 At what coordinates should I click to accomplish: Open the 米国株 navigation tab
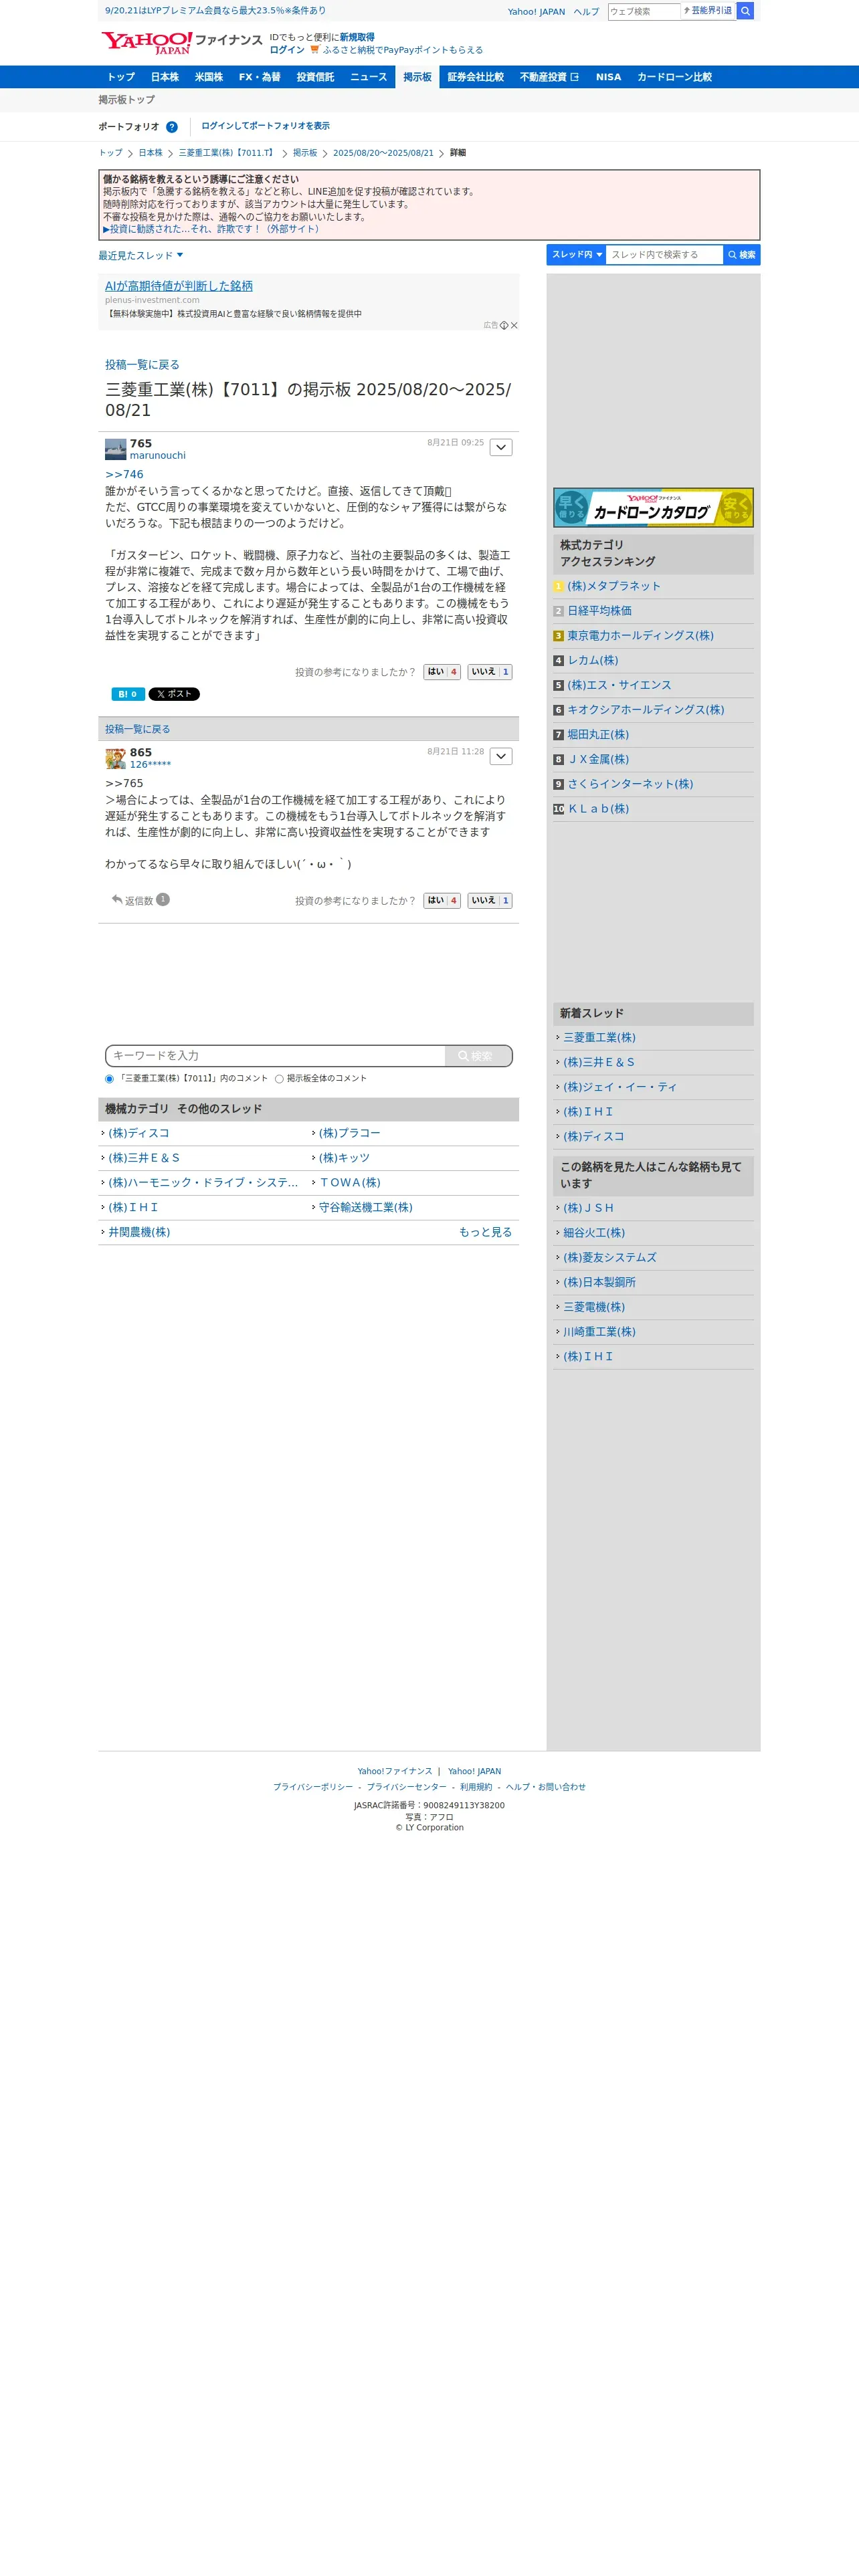209,77
